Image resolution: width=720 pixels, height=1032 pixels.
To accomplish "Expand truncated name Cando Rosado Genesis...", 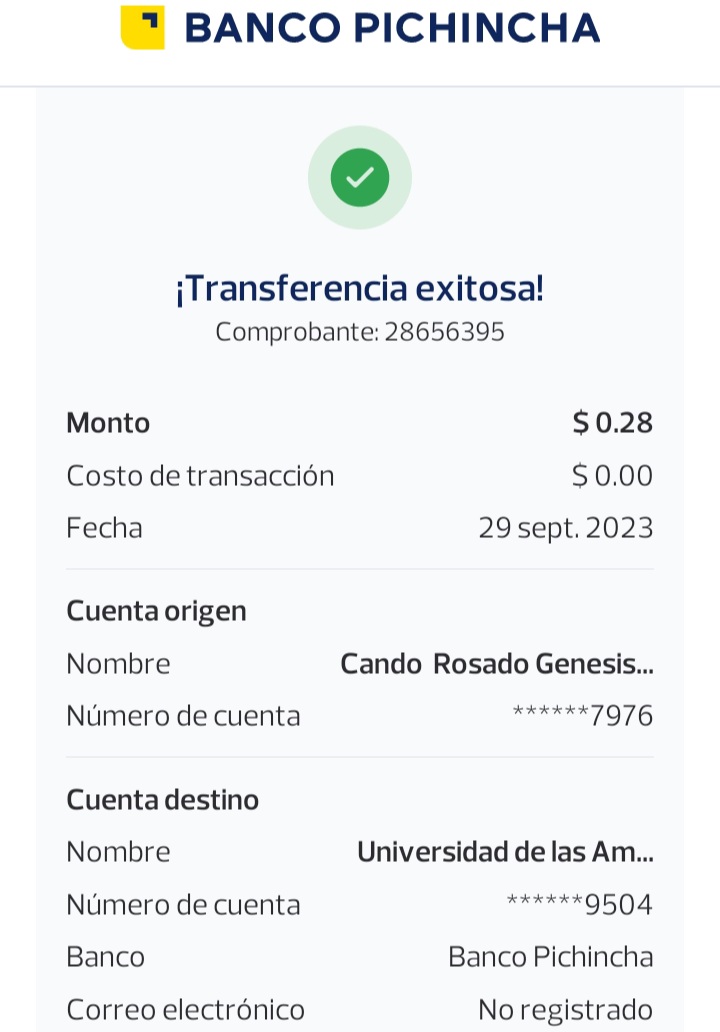I will click(497, 664).
